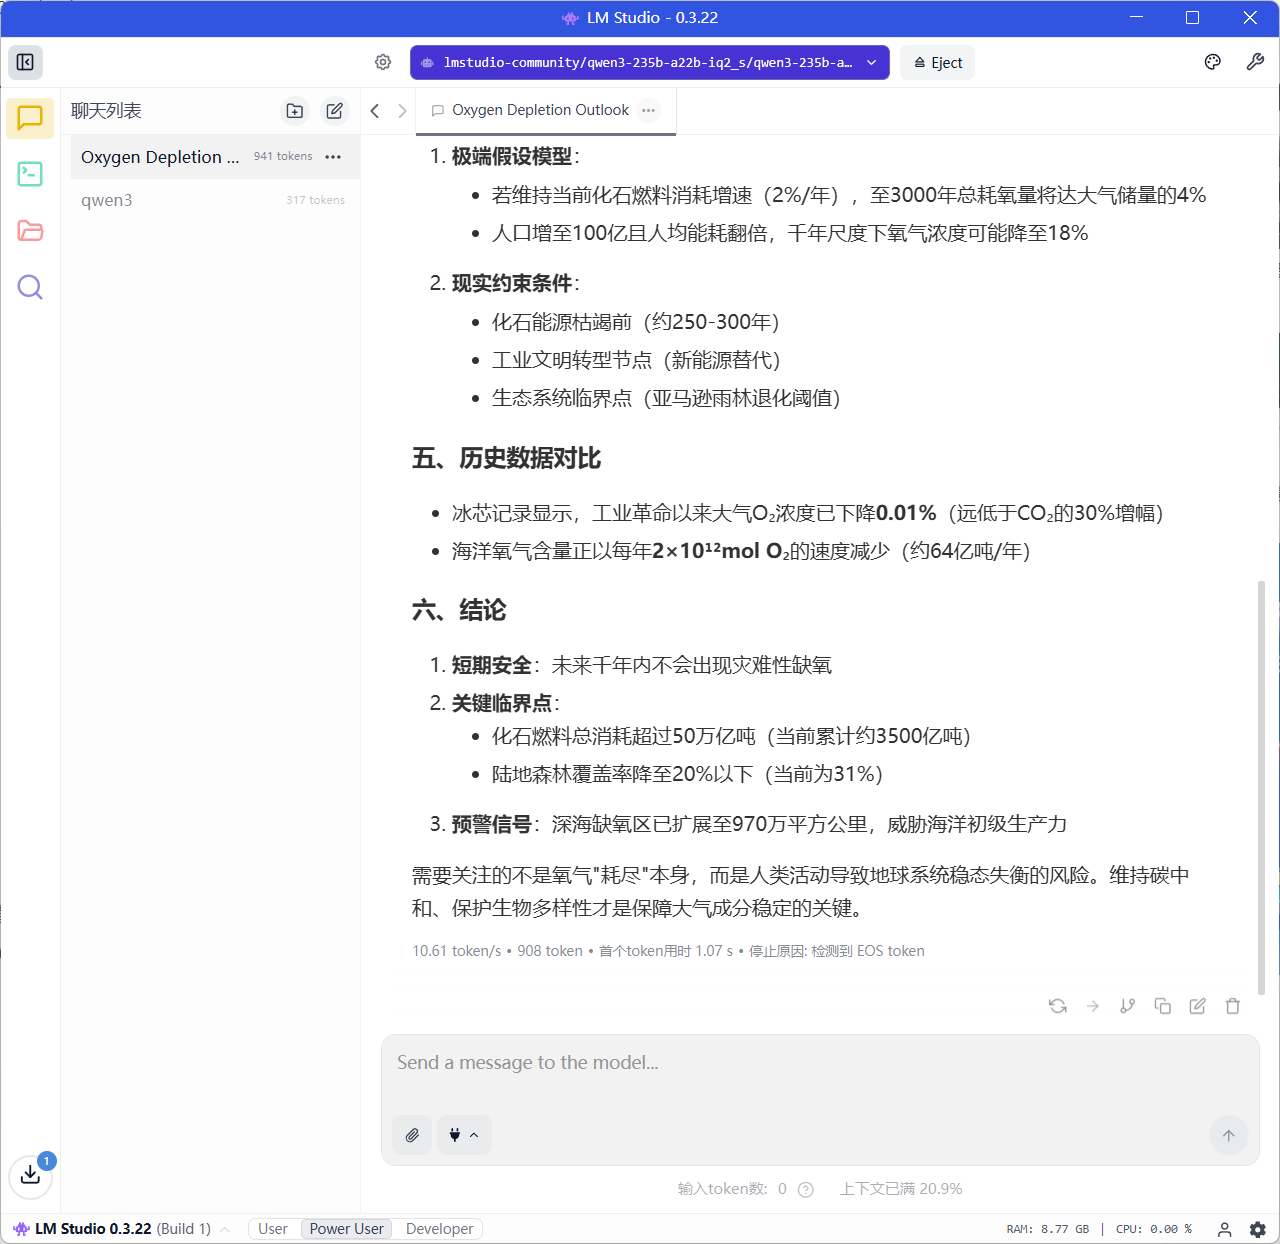Viewport: 1280px width, 1244px height.
Task: Toggle the left sidebar panel
Action: tap(26, 62)
